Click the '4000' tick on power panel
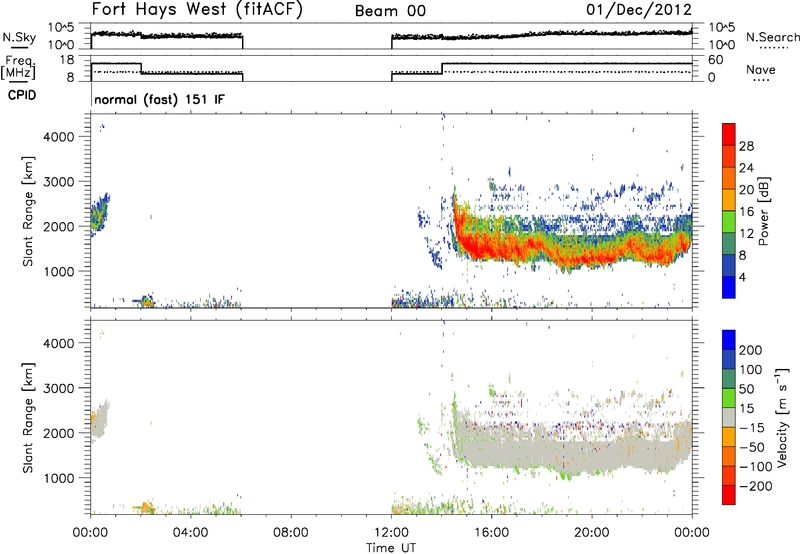800x554 pixels. (59, 137)
